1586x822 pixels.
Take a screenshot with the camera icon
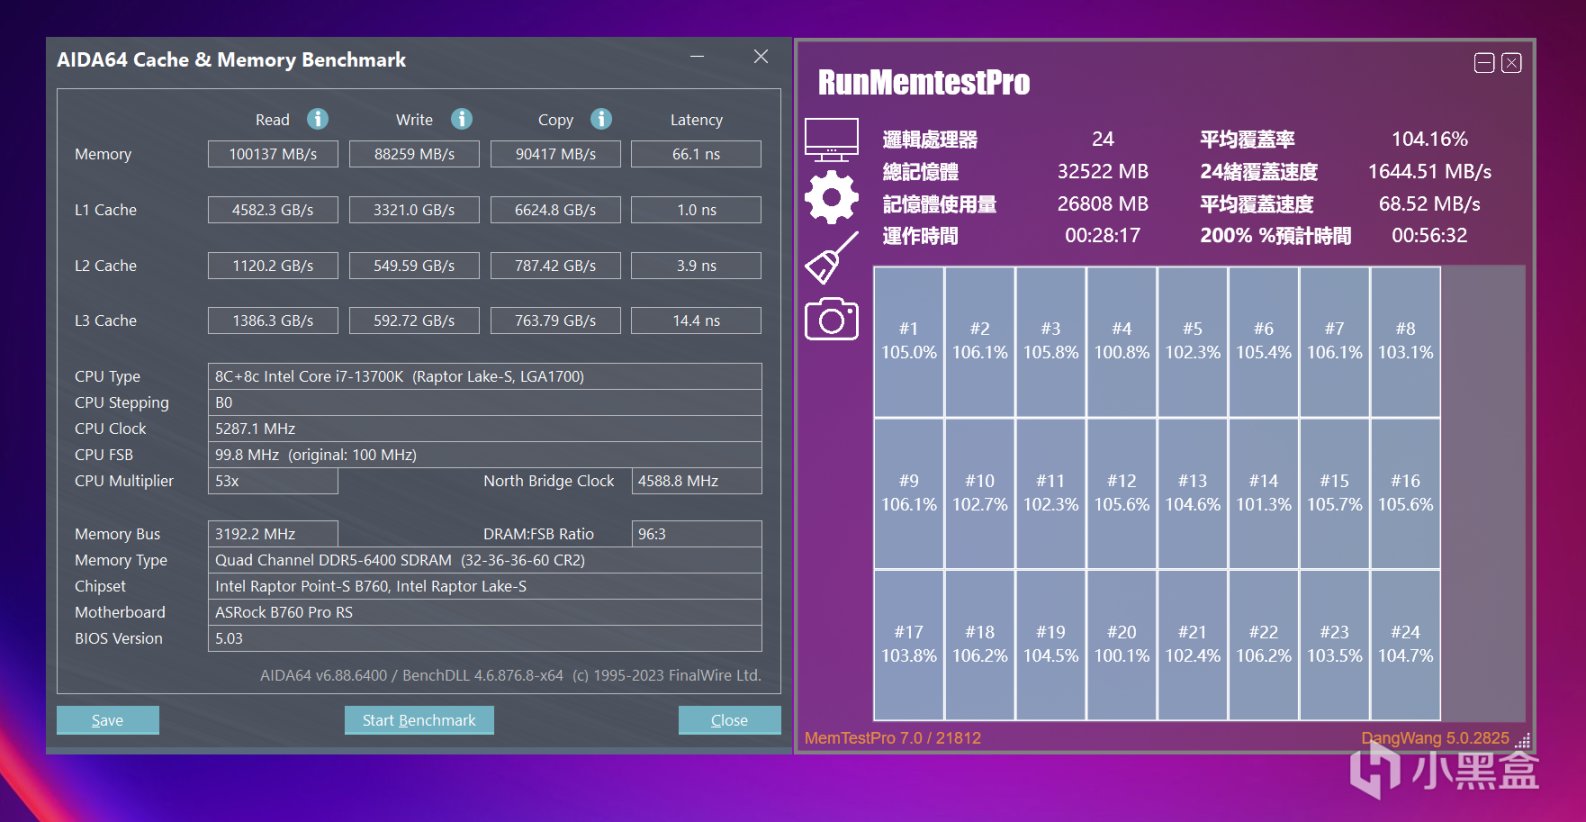(832, 318)
